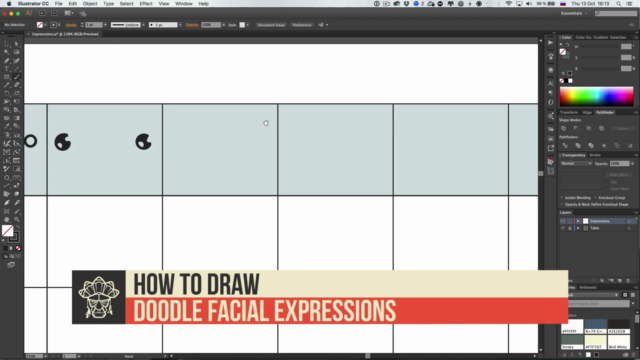The height and width of the screenshot is (360, 640).
Task: Open the Character panel icon in dock
Action: pos(551,83)
